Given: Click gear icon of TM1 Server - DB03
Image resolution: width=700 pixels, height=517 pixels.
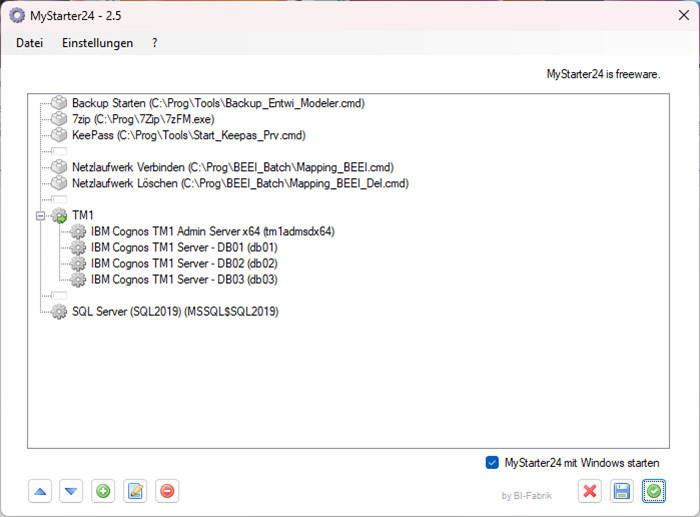Looking at the screenshot, I should point(78,279).
